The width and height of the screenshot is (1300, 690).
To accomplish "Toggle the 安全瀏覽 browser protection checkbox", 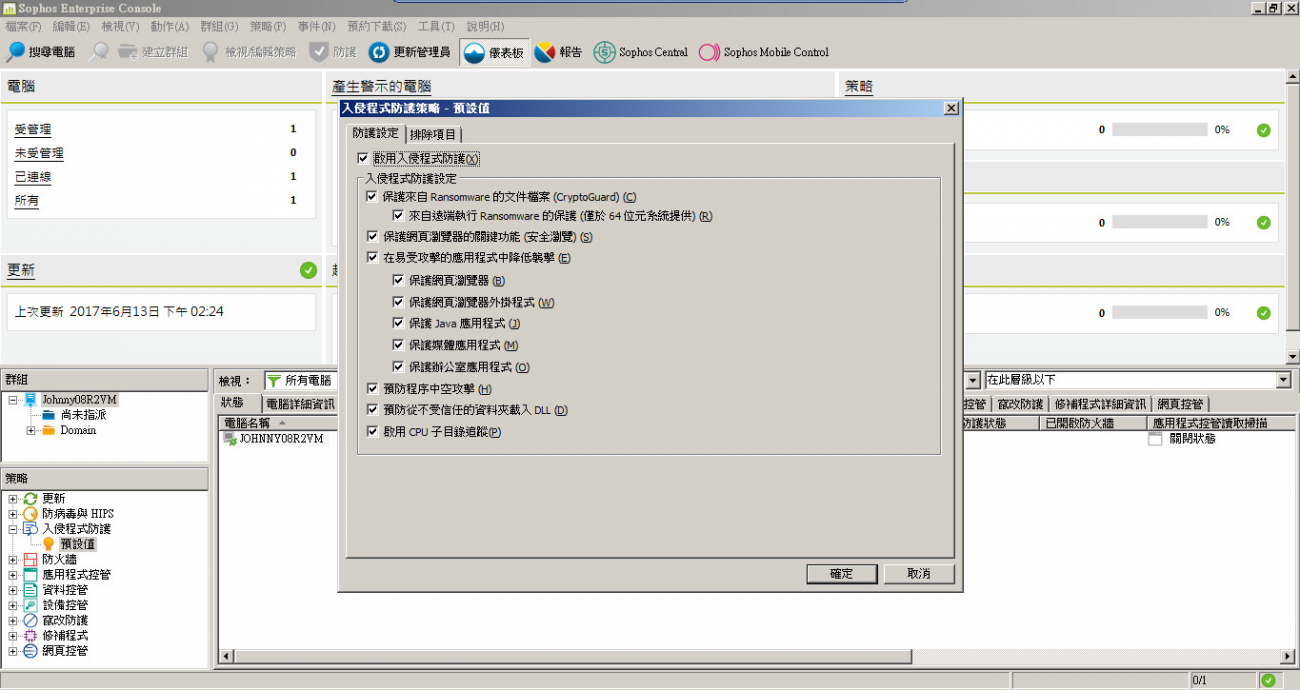I will [373, 237].
